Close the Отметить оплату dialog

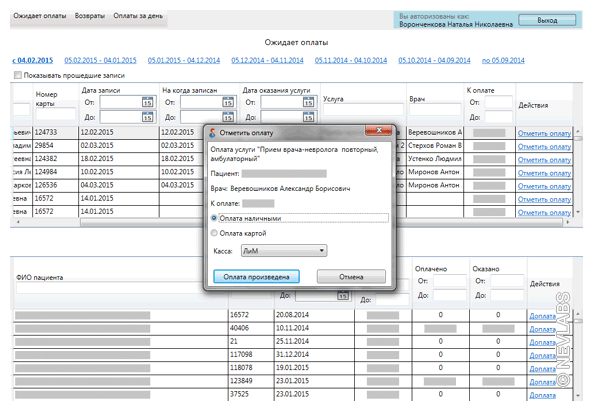(378, 130)
